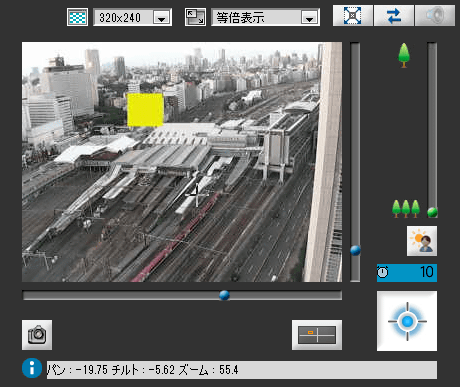Expand the 等倍表示 display size dropdown
Viewport: 460px width, 387px height.
(x=265, y=17)
